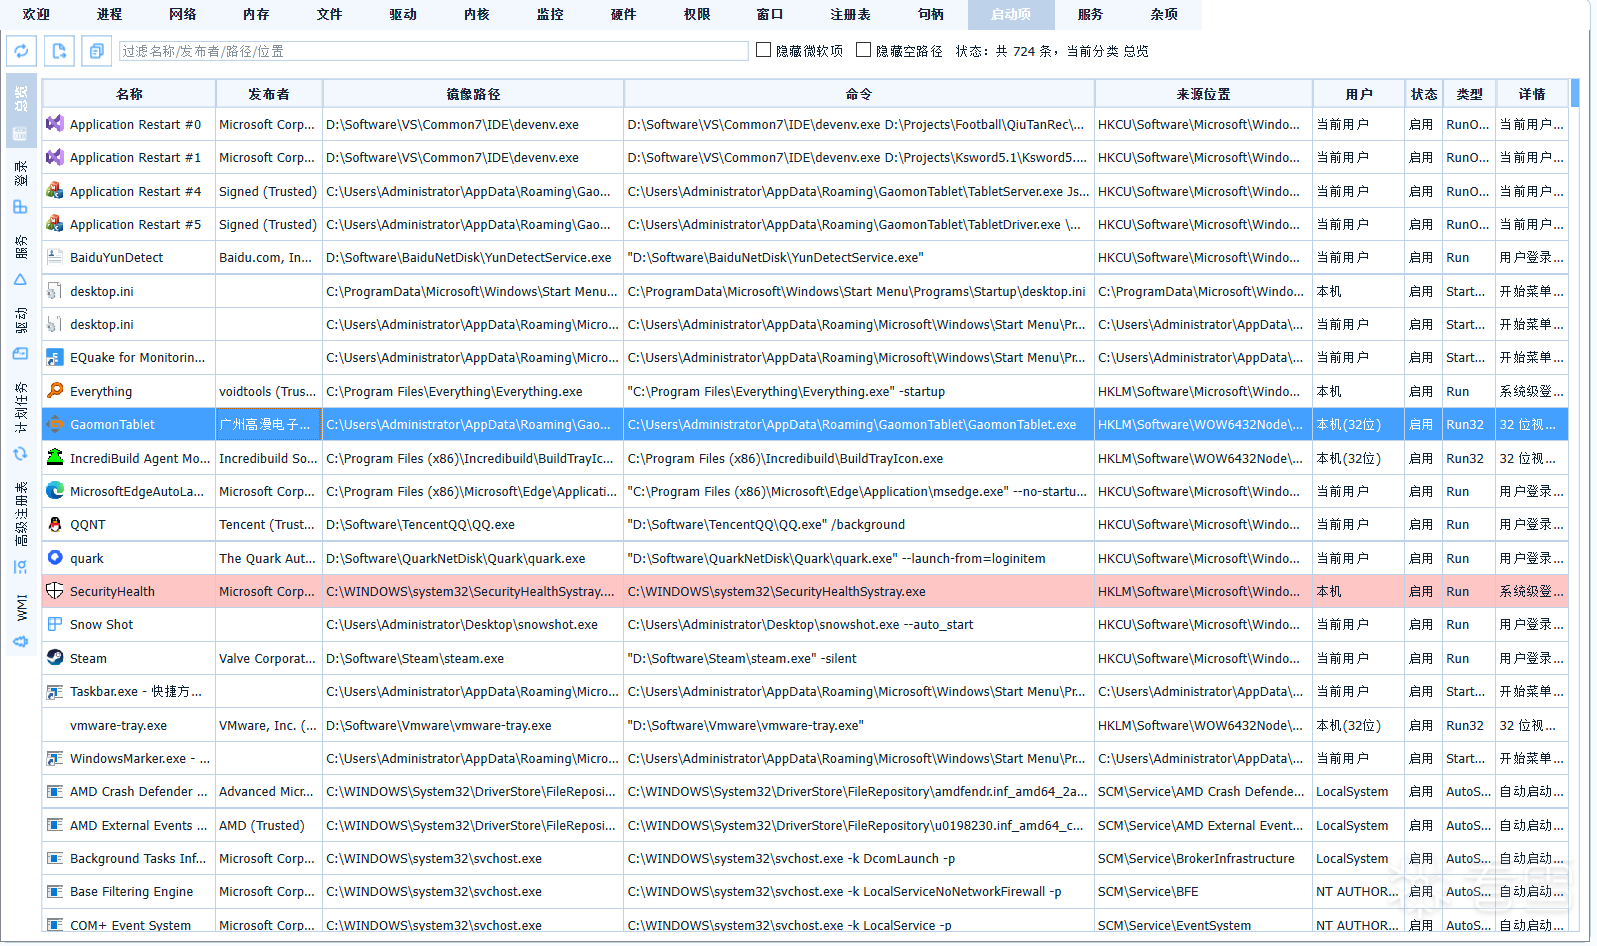The image size is (1597, 946).
Task: Click the quark row icon
Action: pyautogui.click(x=55, y=558)
